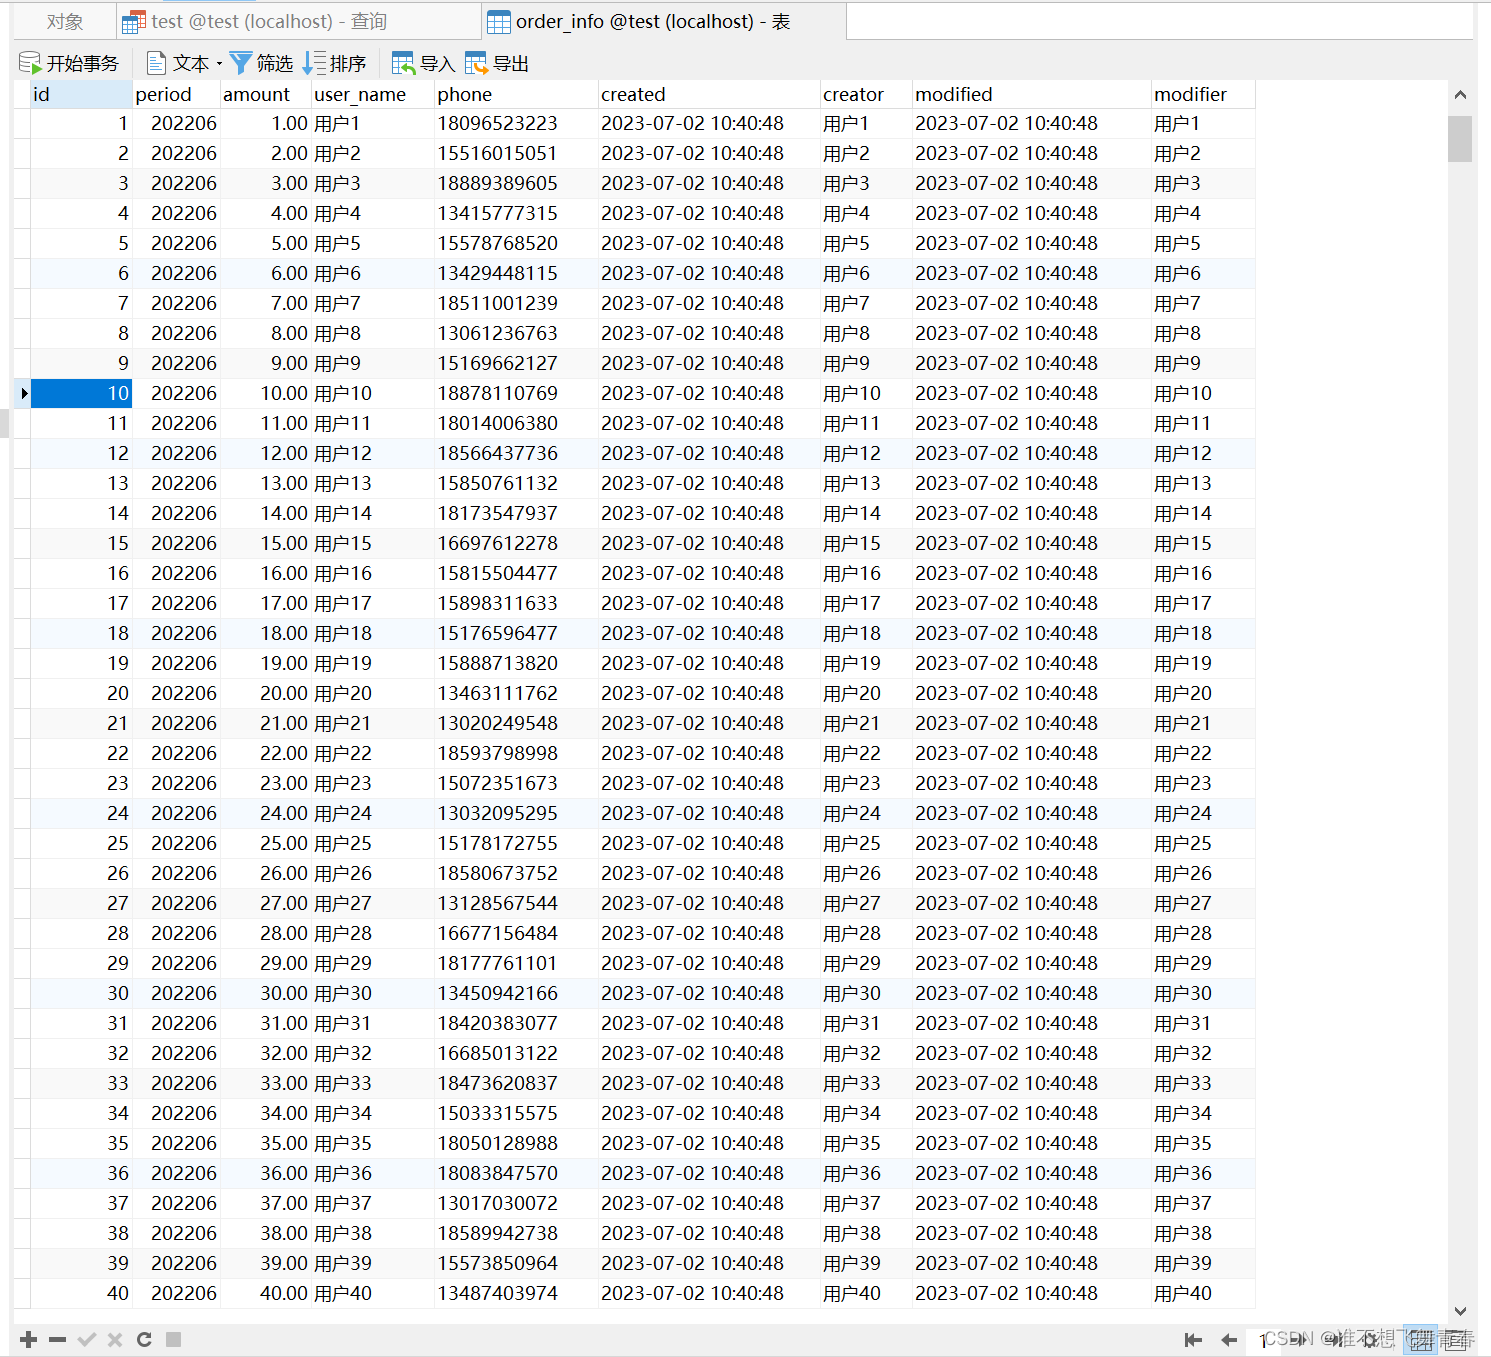The height and width of the screenshot is (1357, 1491).
Task: Select modifier cell 用户7
Action: coord(1203,304)
